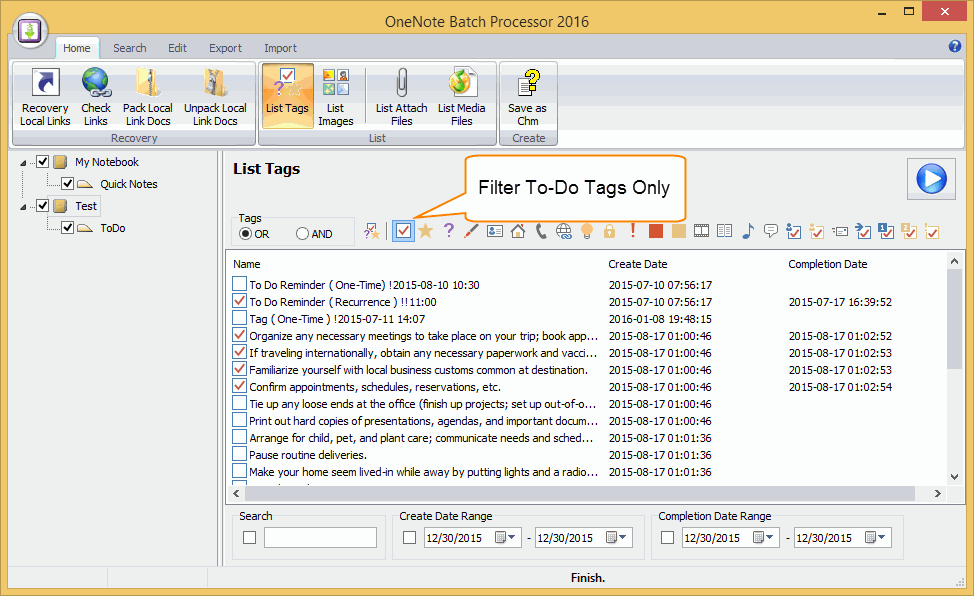974x596 pixels.
Task: Filter by the Password lock tag
Action: 609,231
